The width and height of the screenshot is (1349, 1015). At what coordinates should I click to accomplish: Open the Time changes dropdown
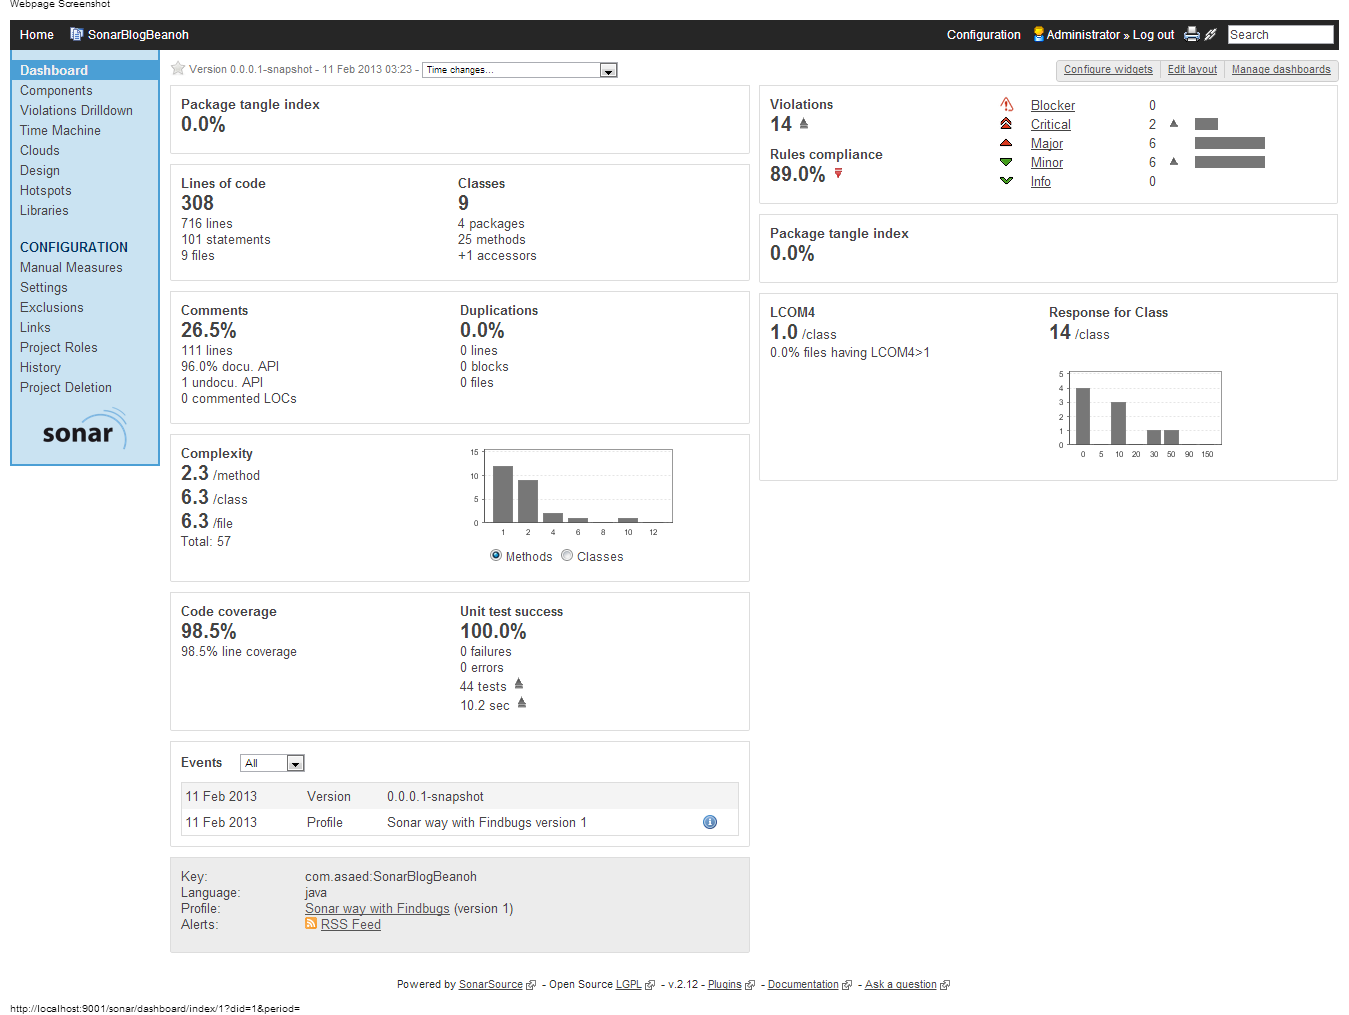pos(520,70)
